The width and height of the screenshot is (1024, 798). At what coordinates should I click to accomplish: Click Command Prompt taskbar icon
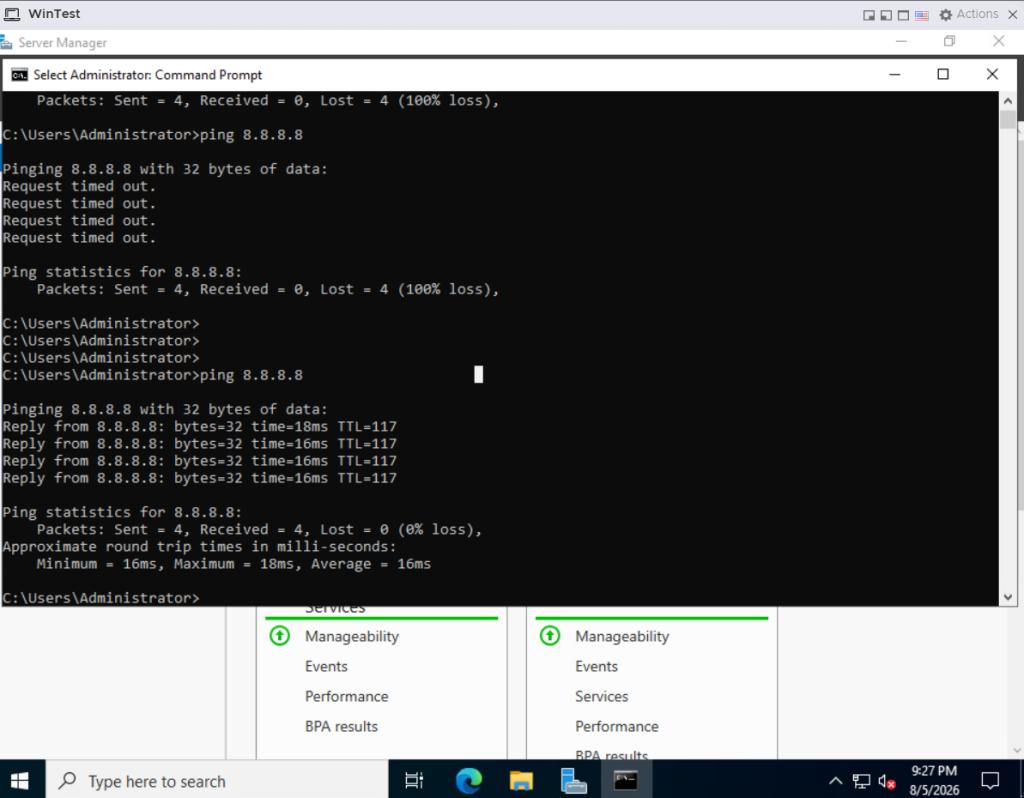pos(626,780)
